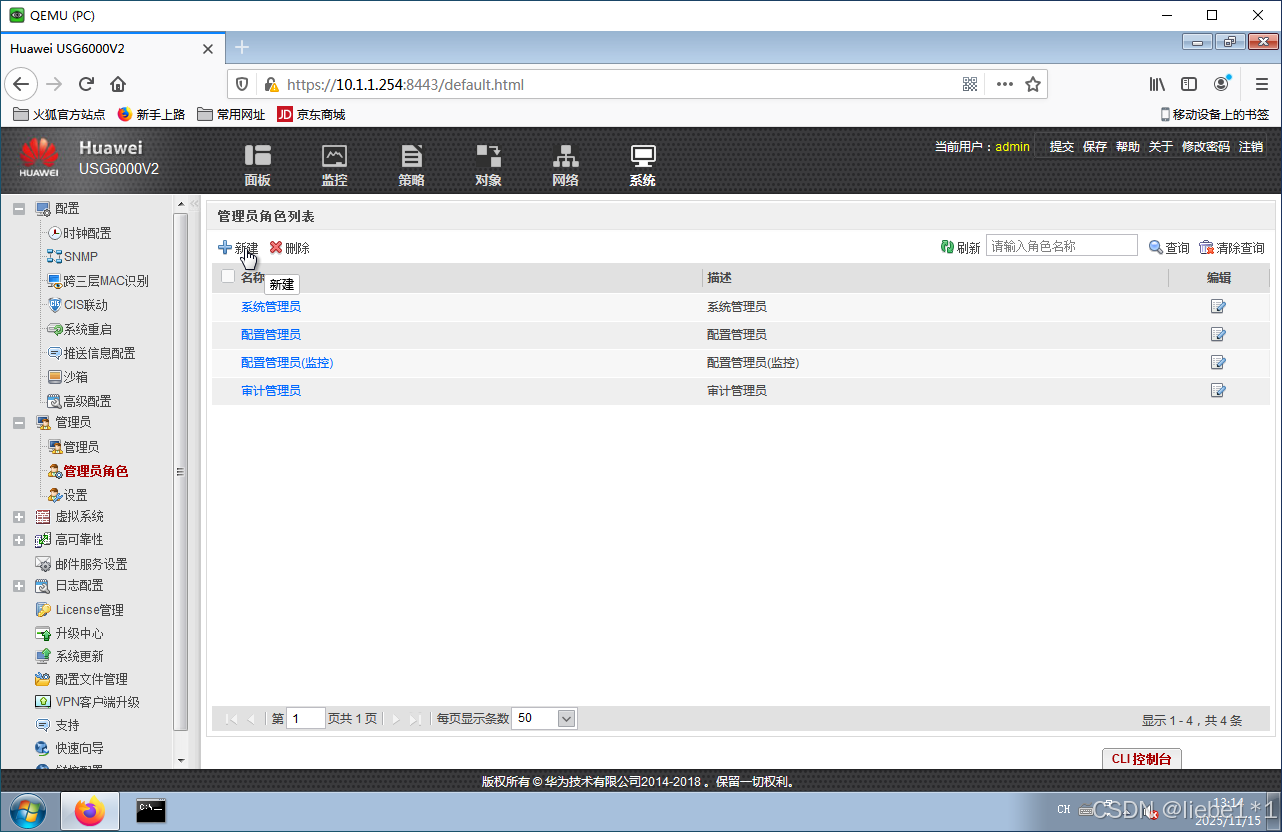1282x832 pixels.
Task: Click the 保存 save link
Action: click(x=1094, y=146)
